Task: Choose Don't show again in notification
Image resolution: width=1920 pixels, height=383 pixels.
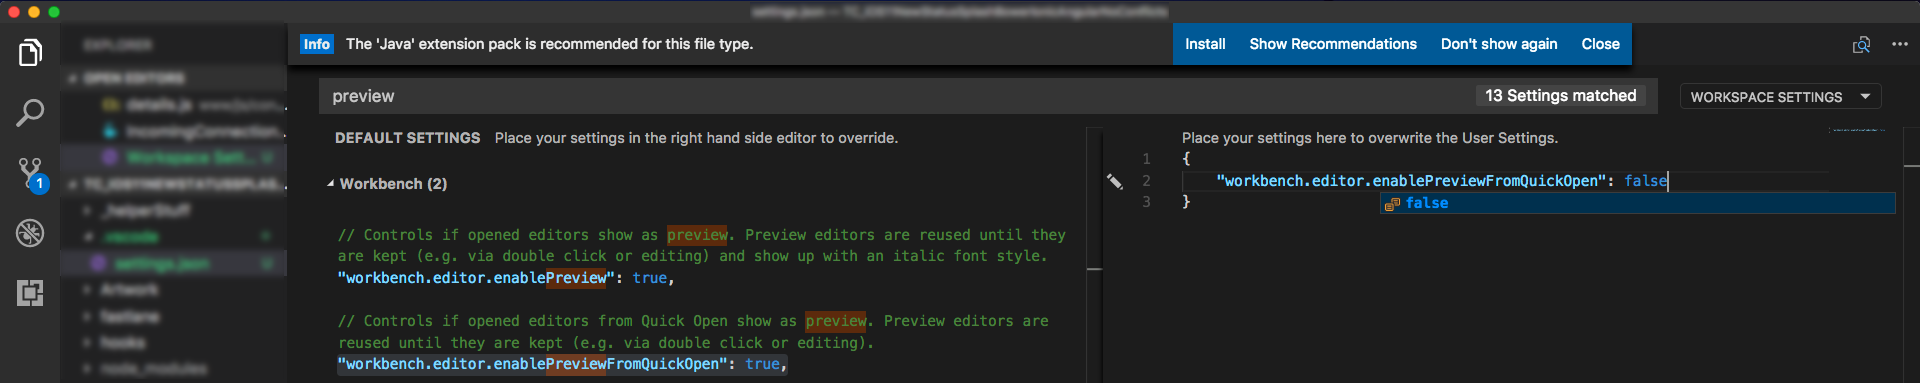Action: [x=1499, y=44]
